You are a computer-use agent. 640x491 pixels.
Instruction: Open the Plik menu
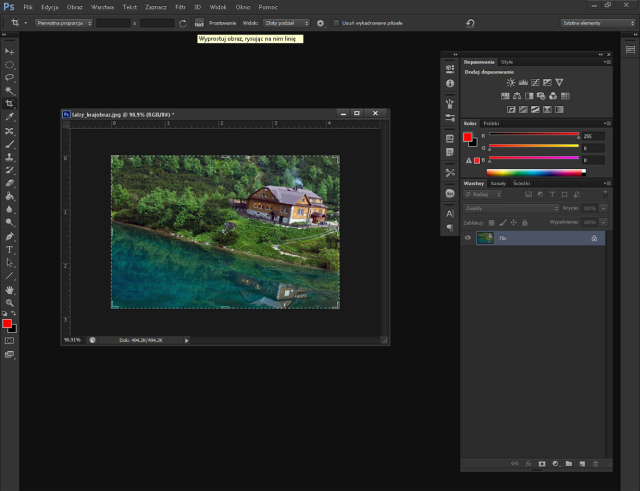[28, 7]
